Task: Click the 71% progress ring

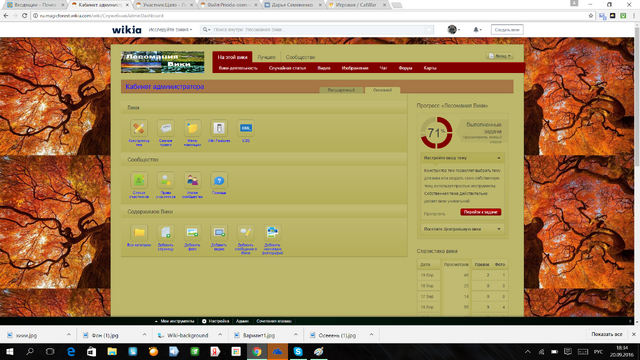Action: [436, 133]
